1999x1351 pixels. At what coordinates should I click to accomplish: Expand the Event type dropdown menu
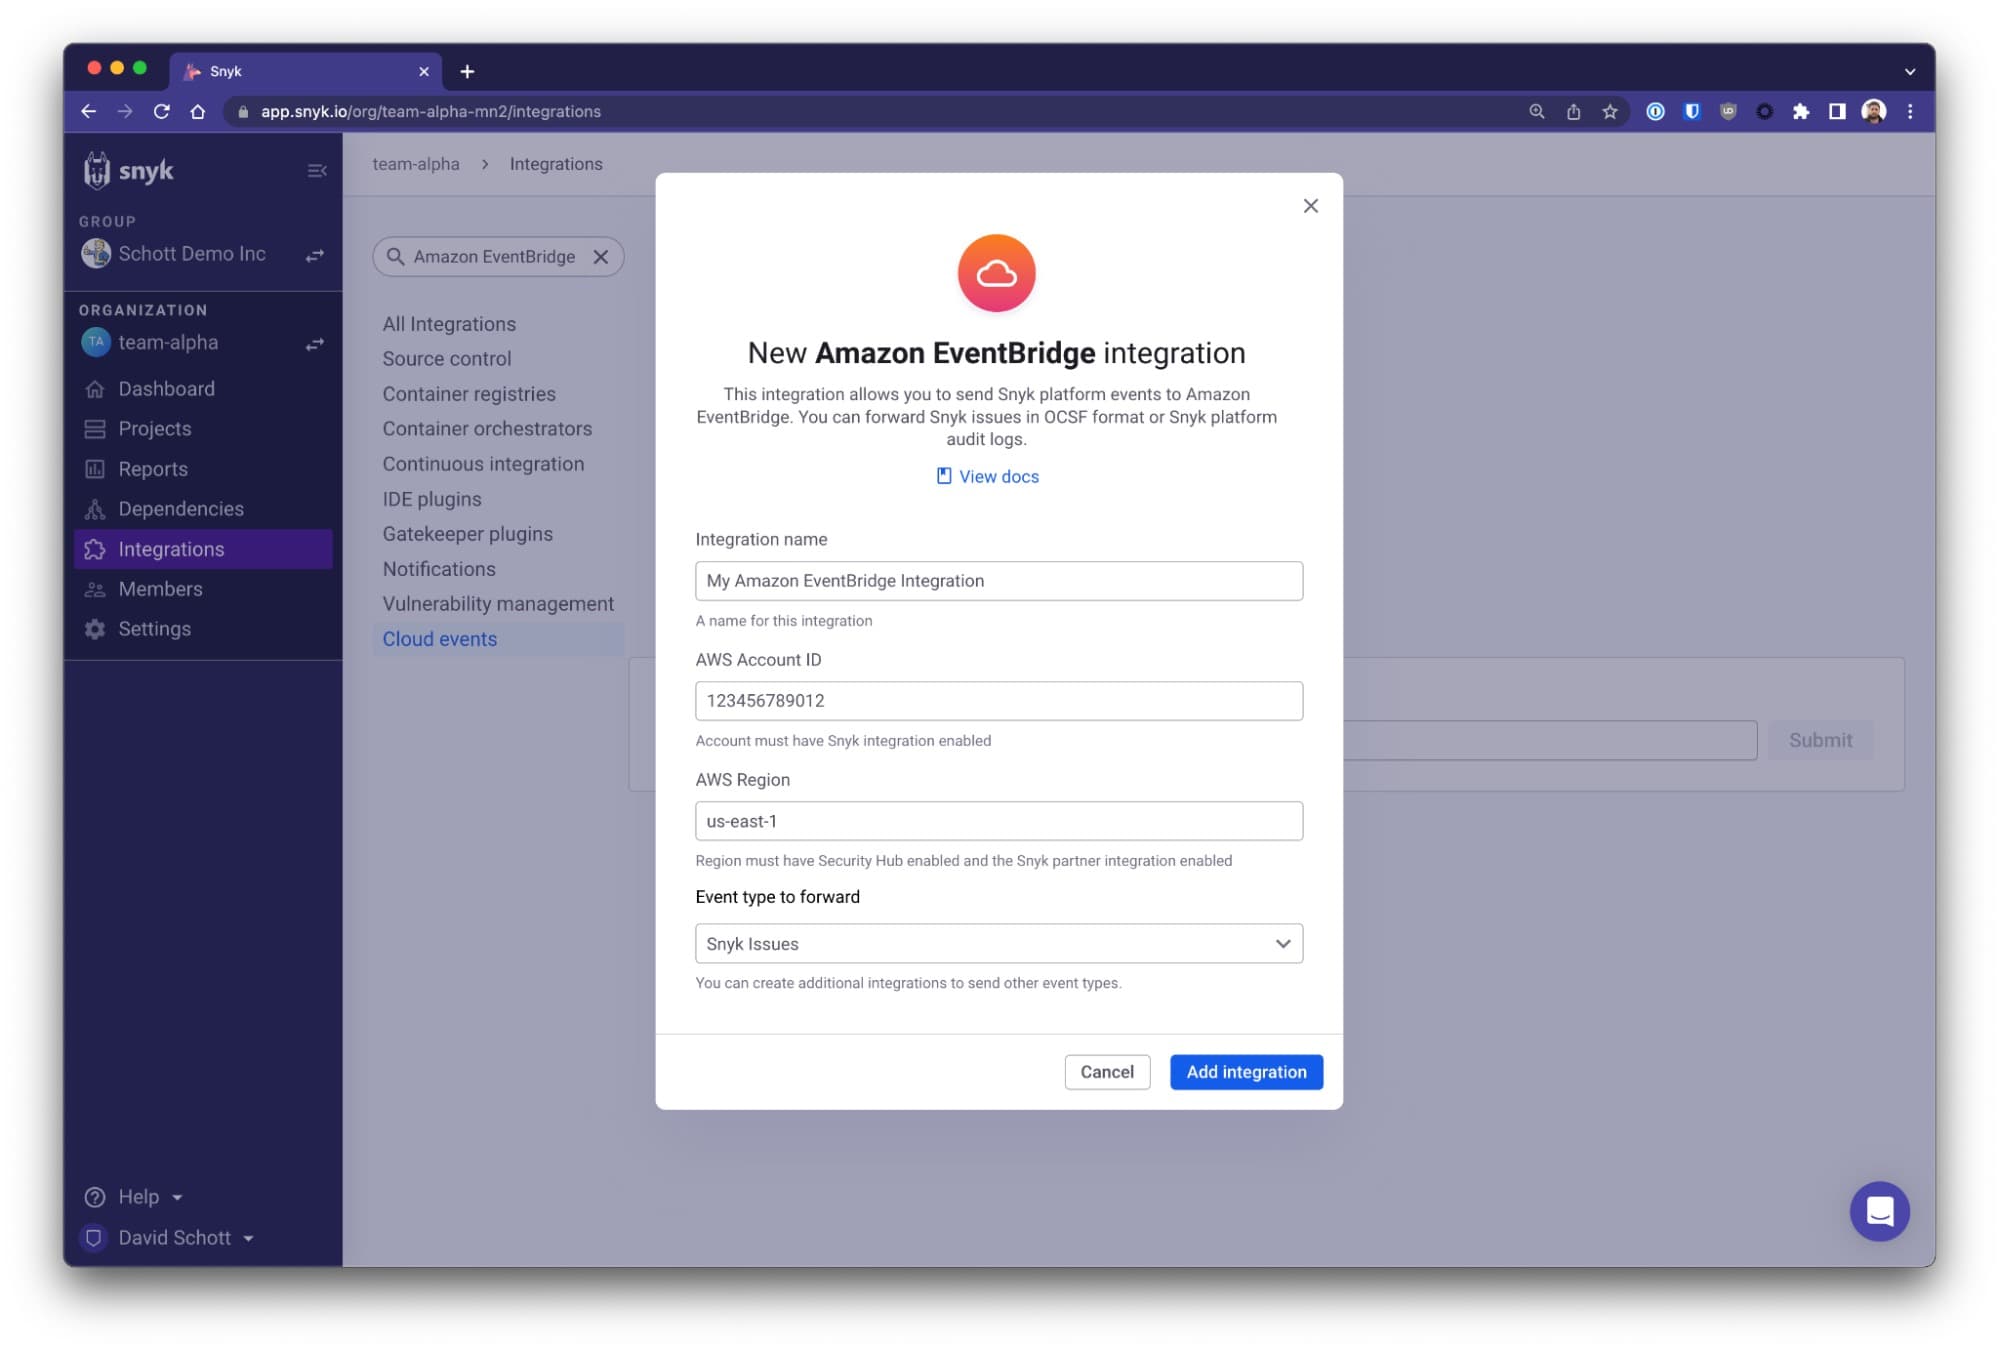click(x=1281, y=942)
